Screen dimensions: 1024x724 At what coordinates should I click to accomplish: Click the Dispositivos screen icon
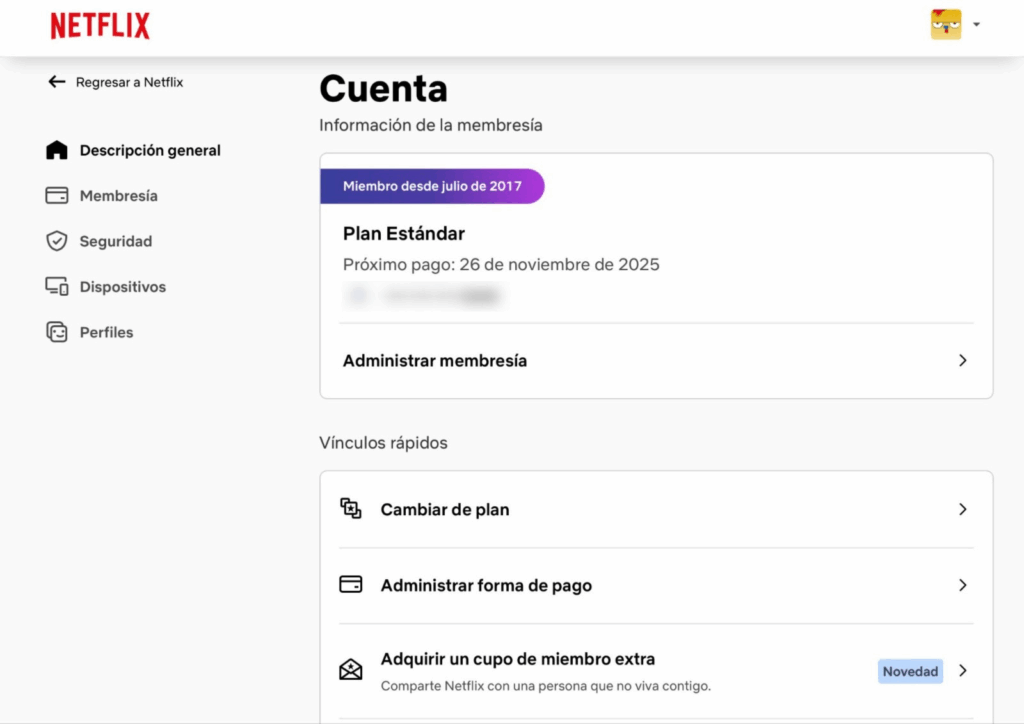(x=57, y=287)
